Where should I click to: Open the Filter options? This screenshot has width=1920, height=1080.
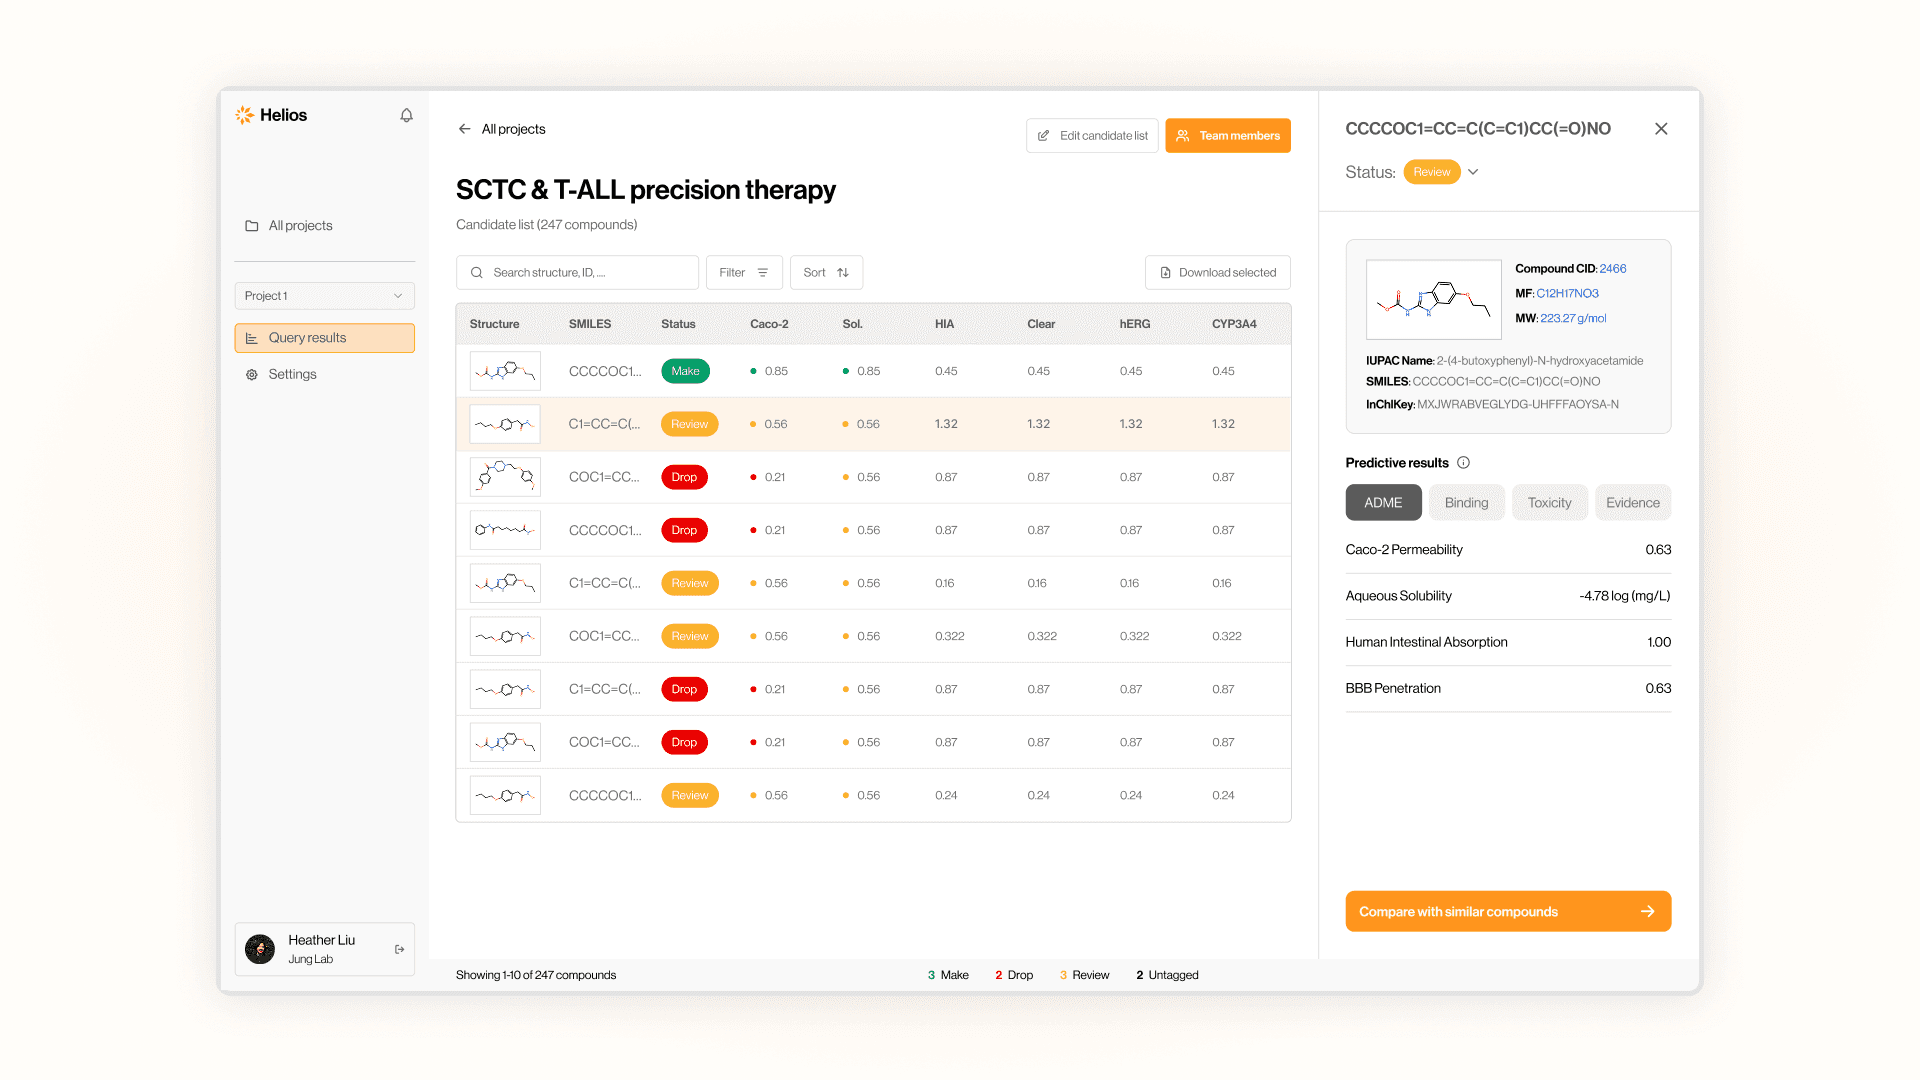(743, 272)
